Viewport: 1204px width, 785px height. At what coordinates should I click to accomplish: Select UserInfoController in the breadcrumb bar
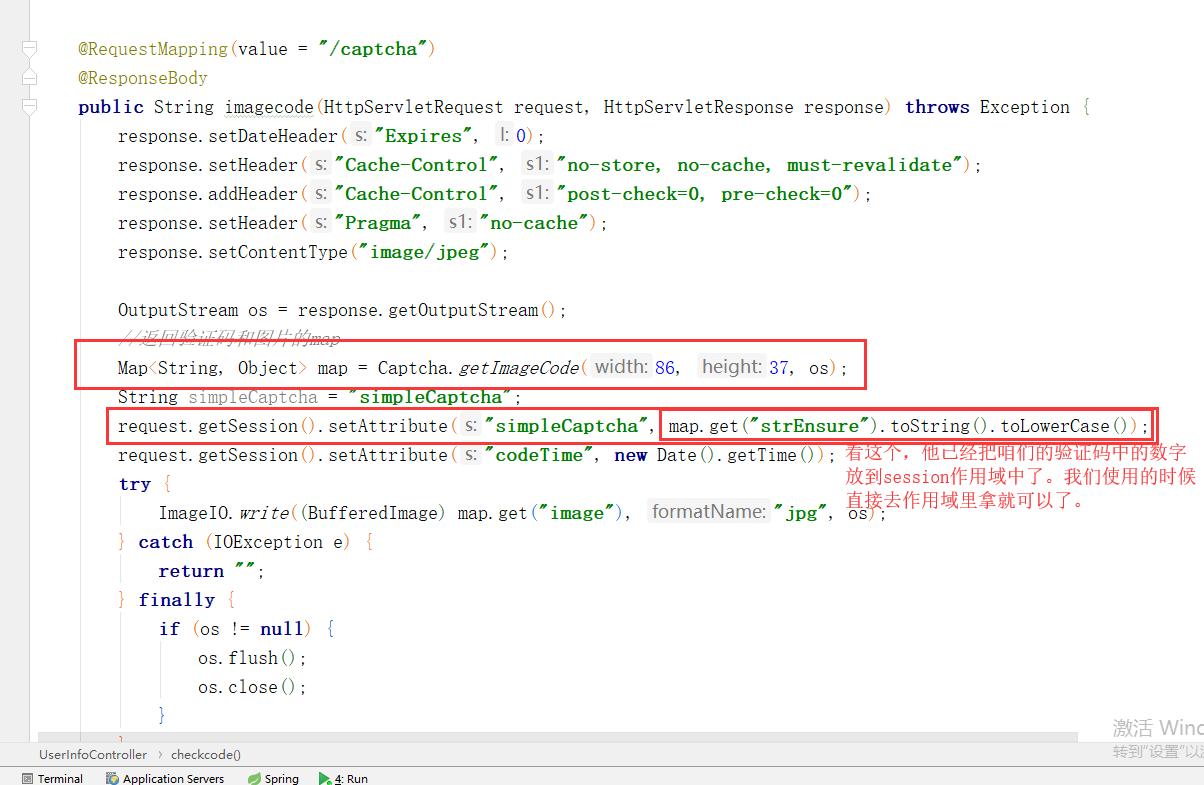93,754
